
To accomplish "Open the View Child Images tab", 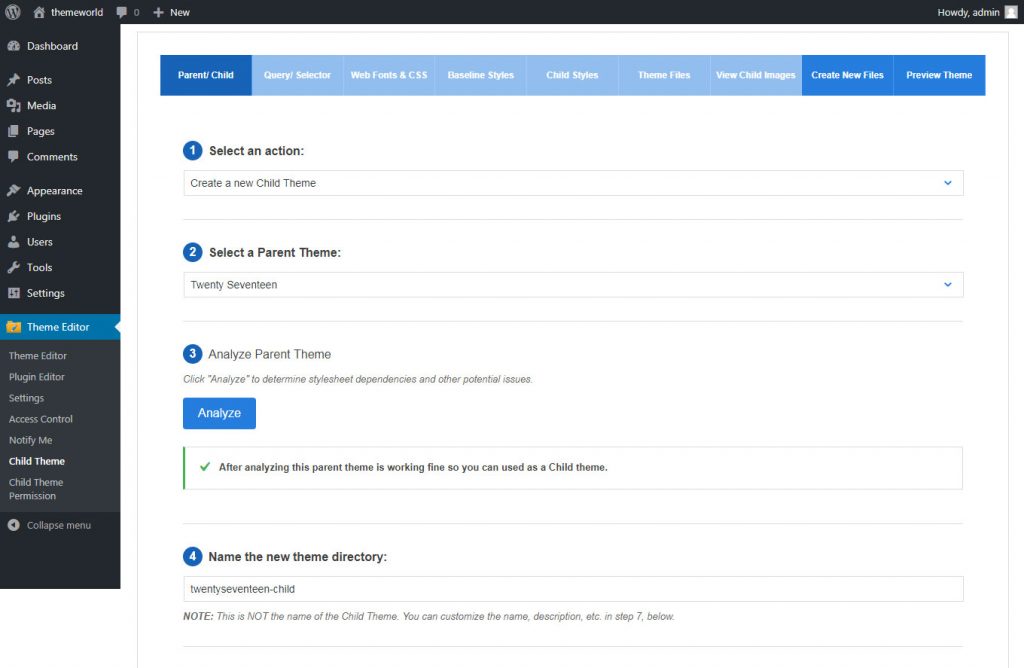I will [756, 75].
